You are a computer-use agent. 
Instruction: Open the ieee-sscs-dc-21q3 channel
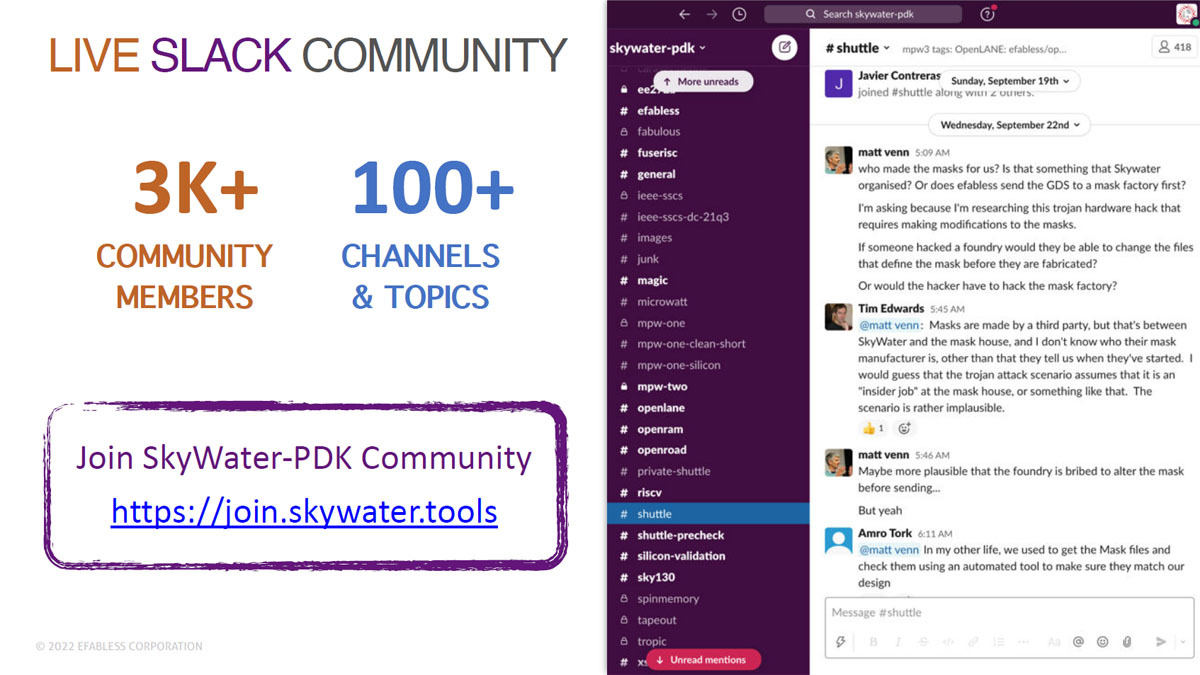click(x=682, y=217)
